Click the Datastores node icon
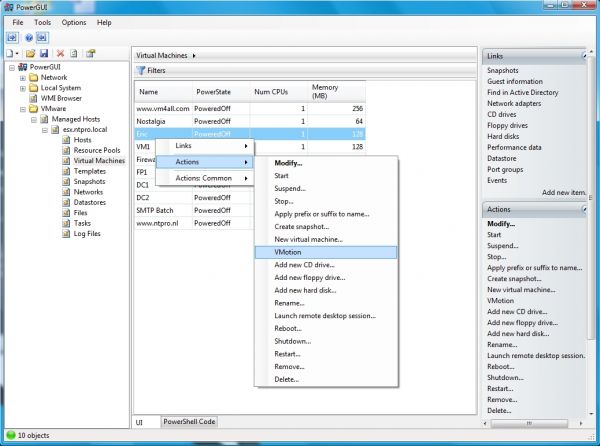This screenshot has width=600, height=446. coord(66,202)
